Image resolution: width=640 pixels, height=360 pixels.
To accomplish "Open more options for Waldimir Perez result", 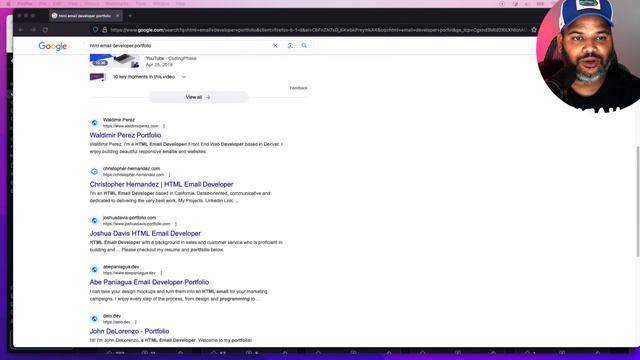I will pyautogui.click(x=164, y=126).
